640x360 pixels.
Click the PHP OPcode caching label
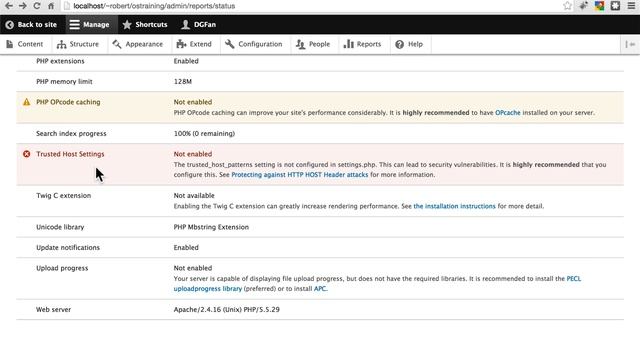tap(68, 102)
